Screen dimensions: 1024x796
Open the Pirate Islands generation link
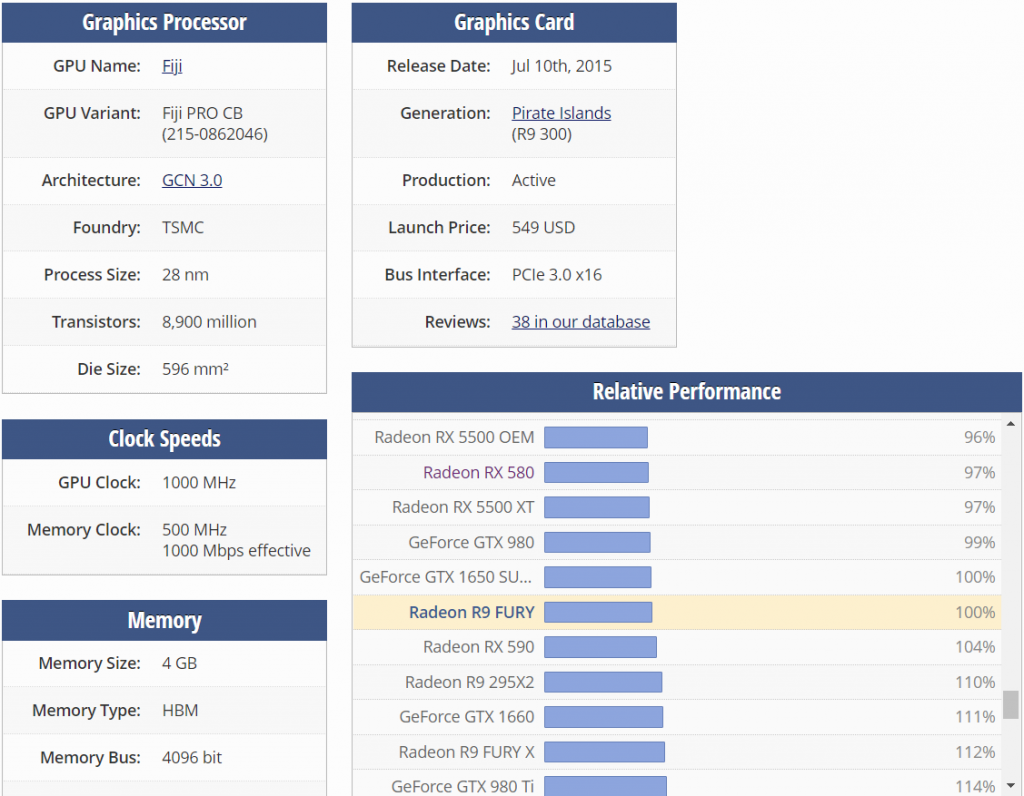(x=561, y=114)
